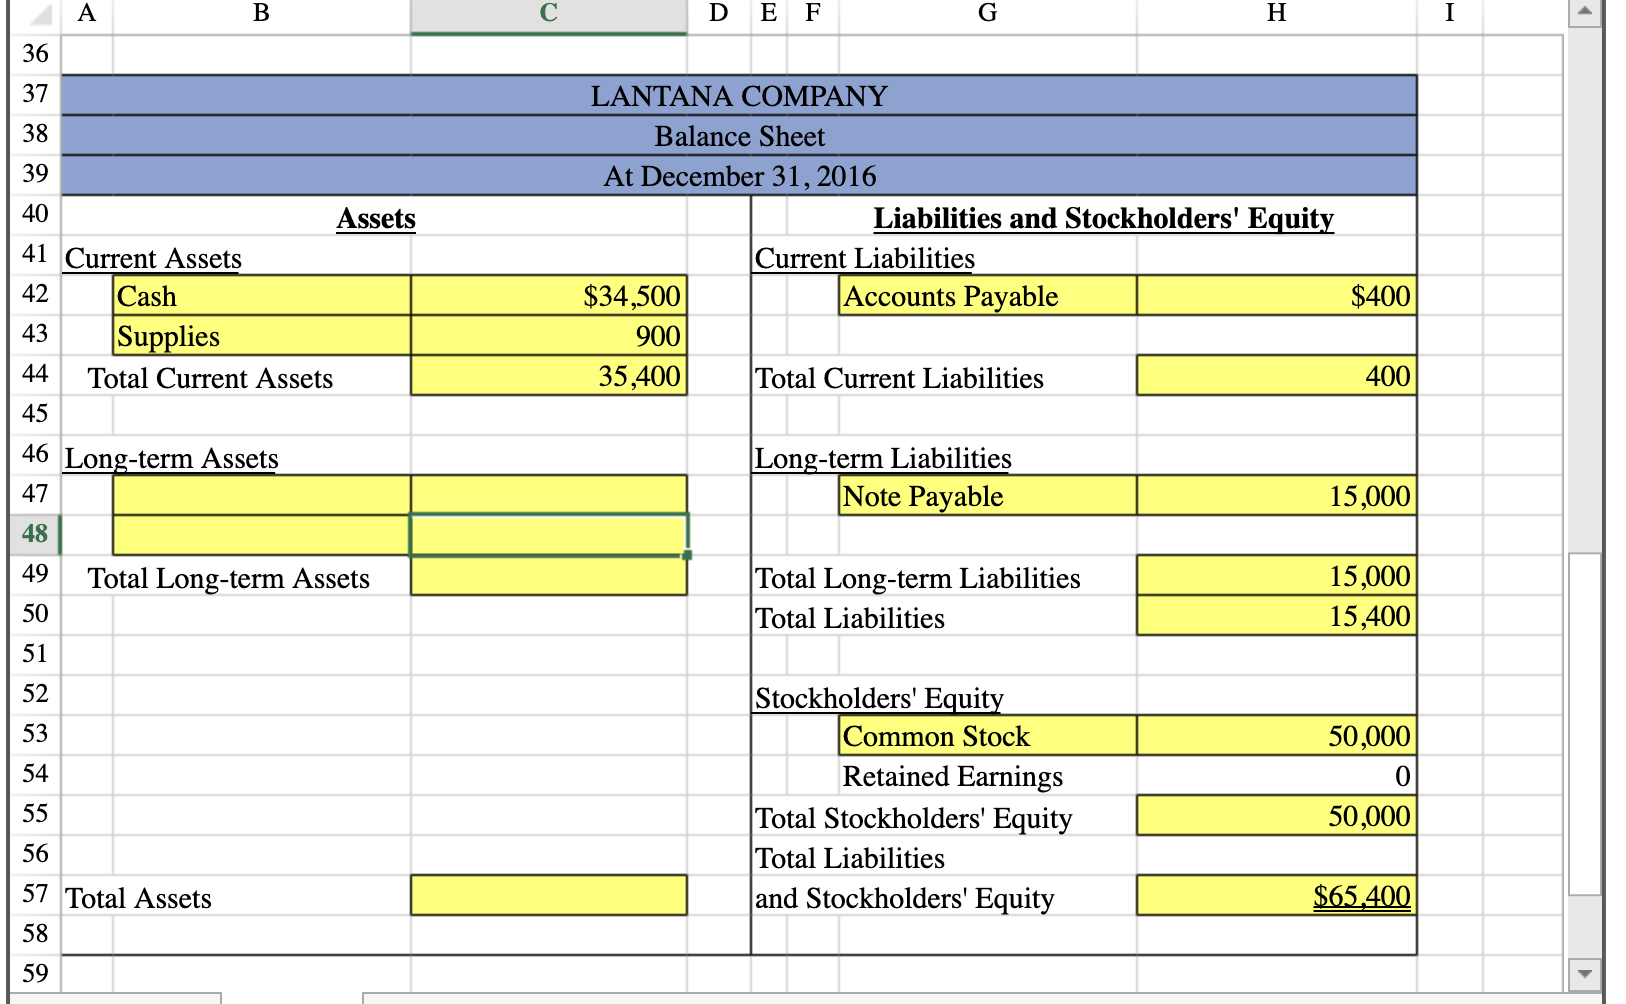Click the LANTANA COMPANY title banner
1626x1004 pixels.
[x=740, y=96]
